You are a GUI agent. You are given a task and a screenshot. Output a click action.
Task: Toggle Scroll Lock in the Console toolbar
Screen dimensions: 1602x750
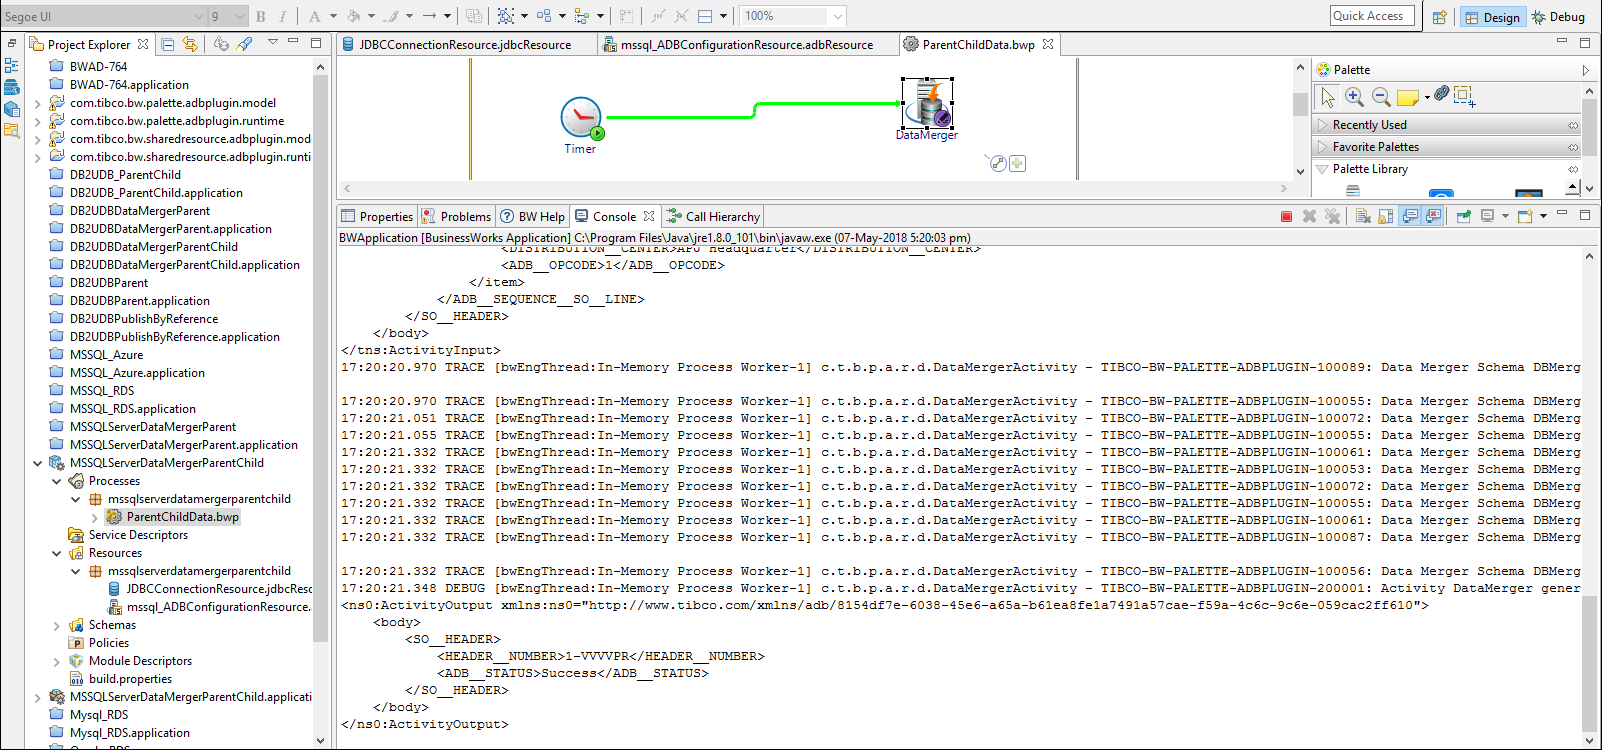tap(1386, 216)
